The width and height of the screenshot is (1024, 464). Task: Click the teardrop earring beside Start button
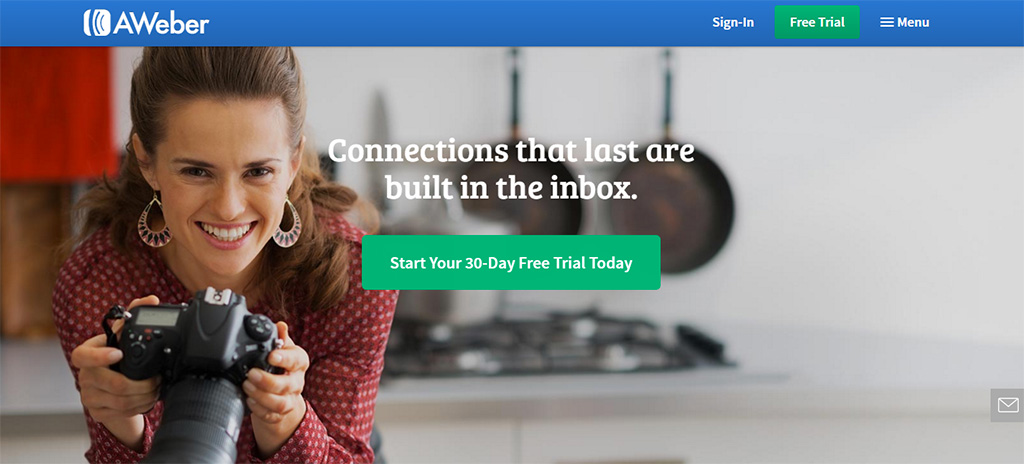[x=287, y=224]
